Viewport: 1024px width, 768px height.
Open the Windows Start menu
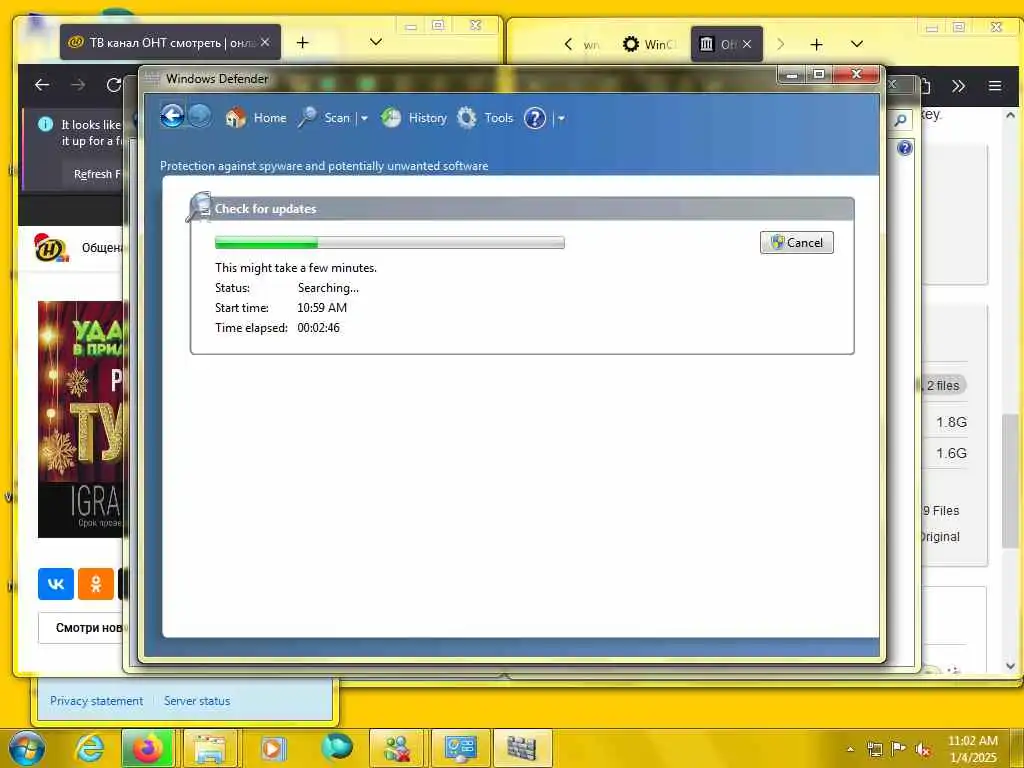pos(26,748)
